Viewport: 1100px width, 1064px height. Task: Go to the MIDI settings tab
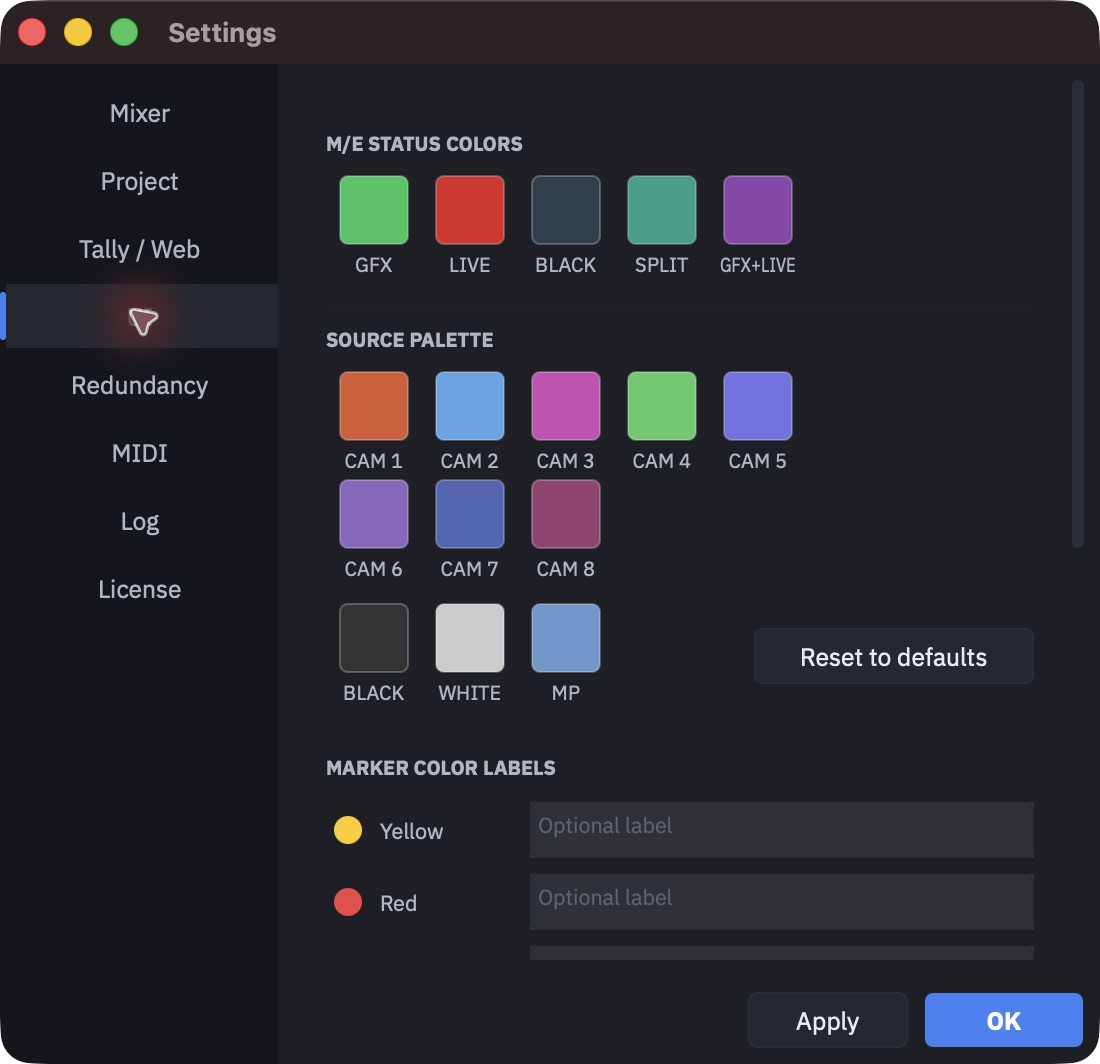(x=140, y=453)
